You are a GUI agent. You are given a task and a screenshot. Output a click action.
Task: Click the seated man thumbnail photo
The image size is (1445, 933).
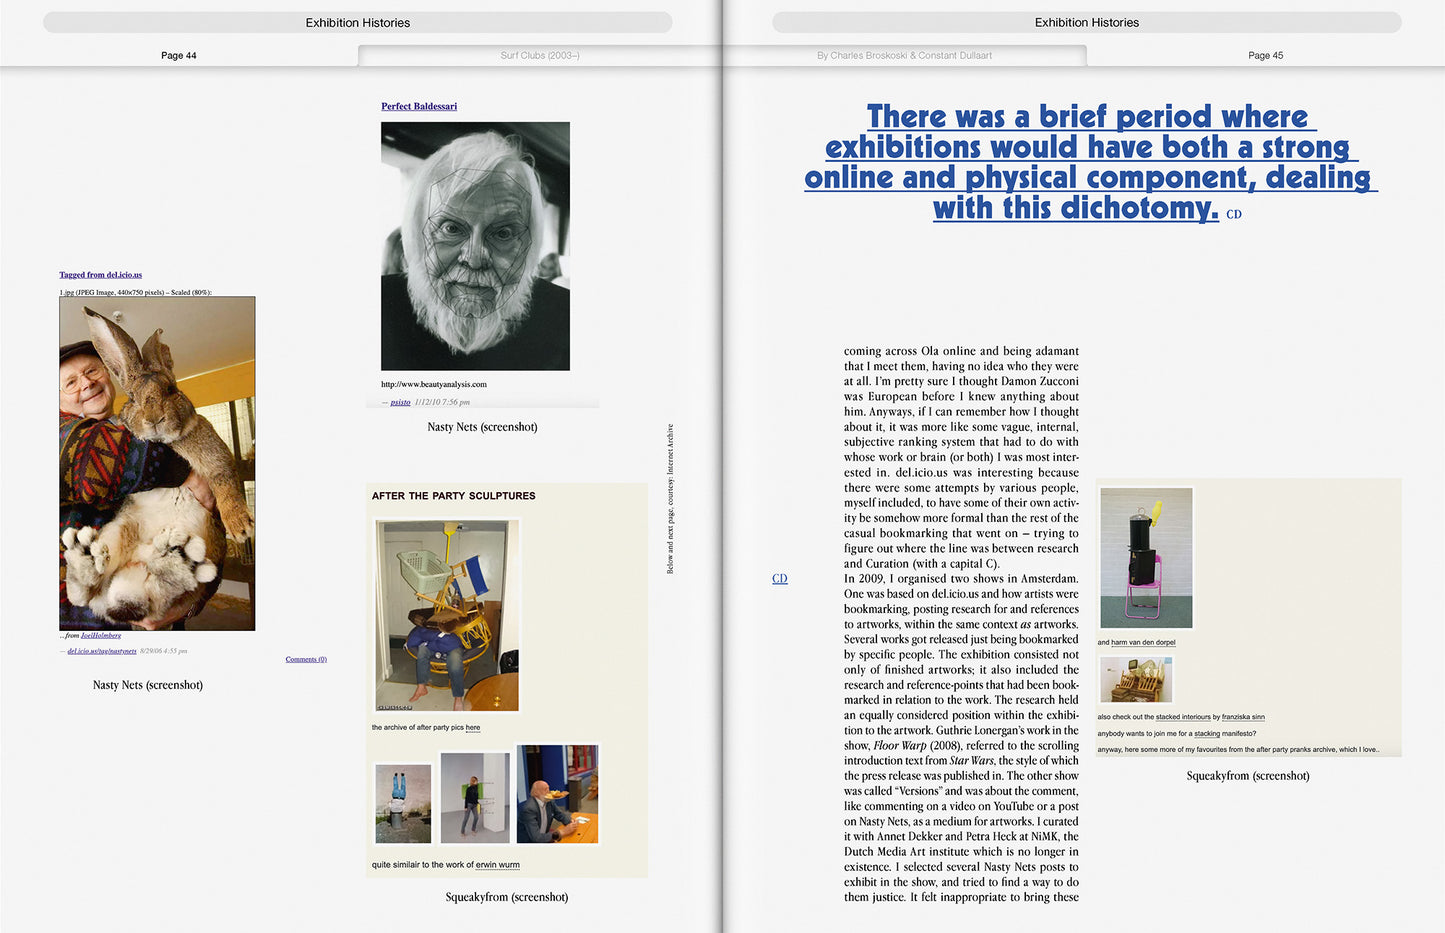[557, 794]
